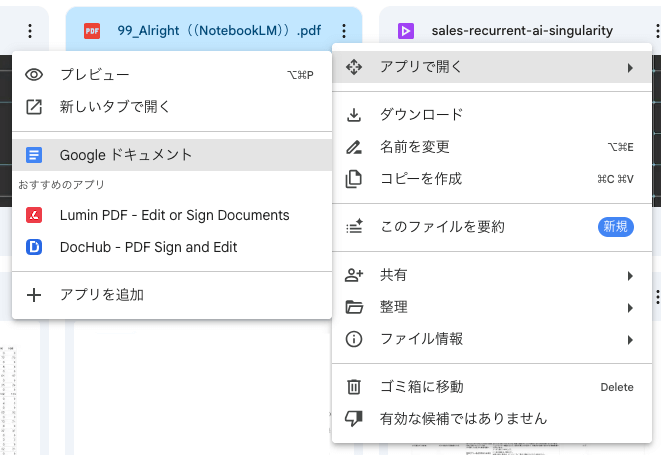
Task: Click the open-in-new-tab icon beside 新しいタブで開く
Action: [x=34, y=107]
